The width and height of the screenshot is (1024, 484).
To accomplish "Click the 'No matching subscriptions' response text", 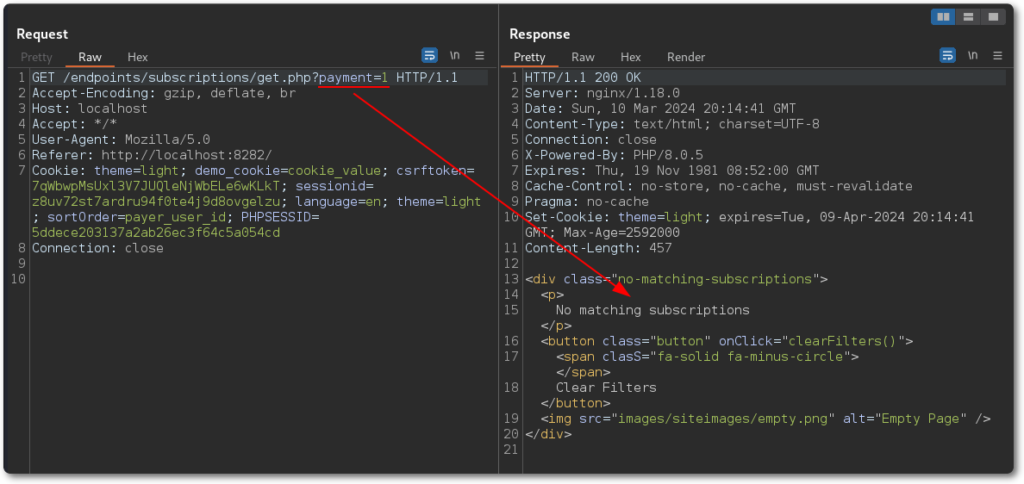I will pos(652,310).
